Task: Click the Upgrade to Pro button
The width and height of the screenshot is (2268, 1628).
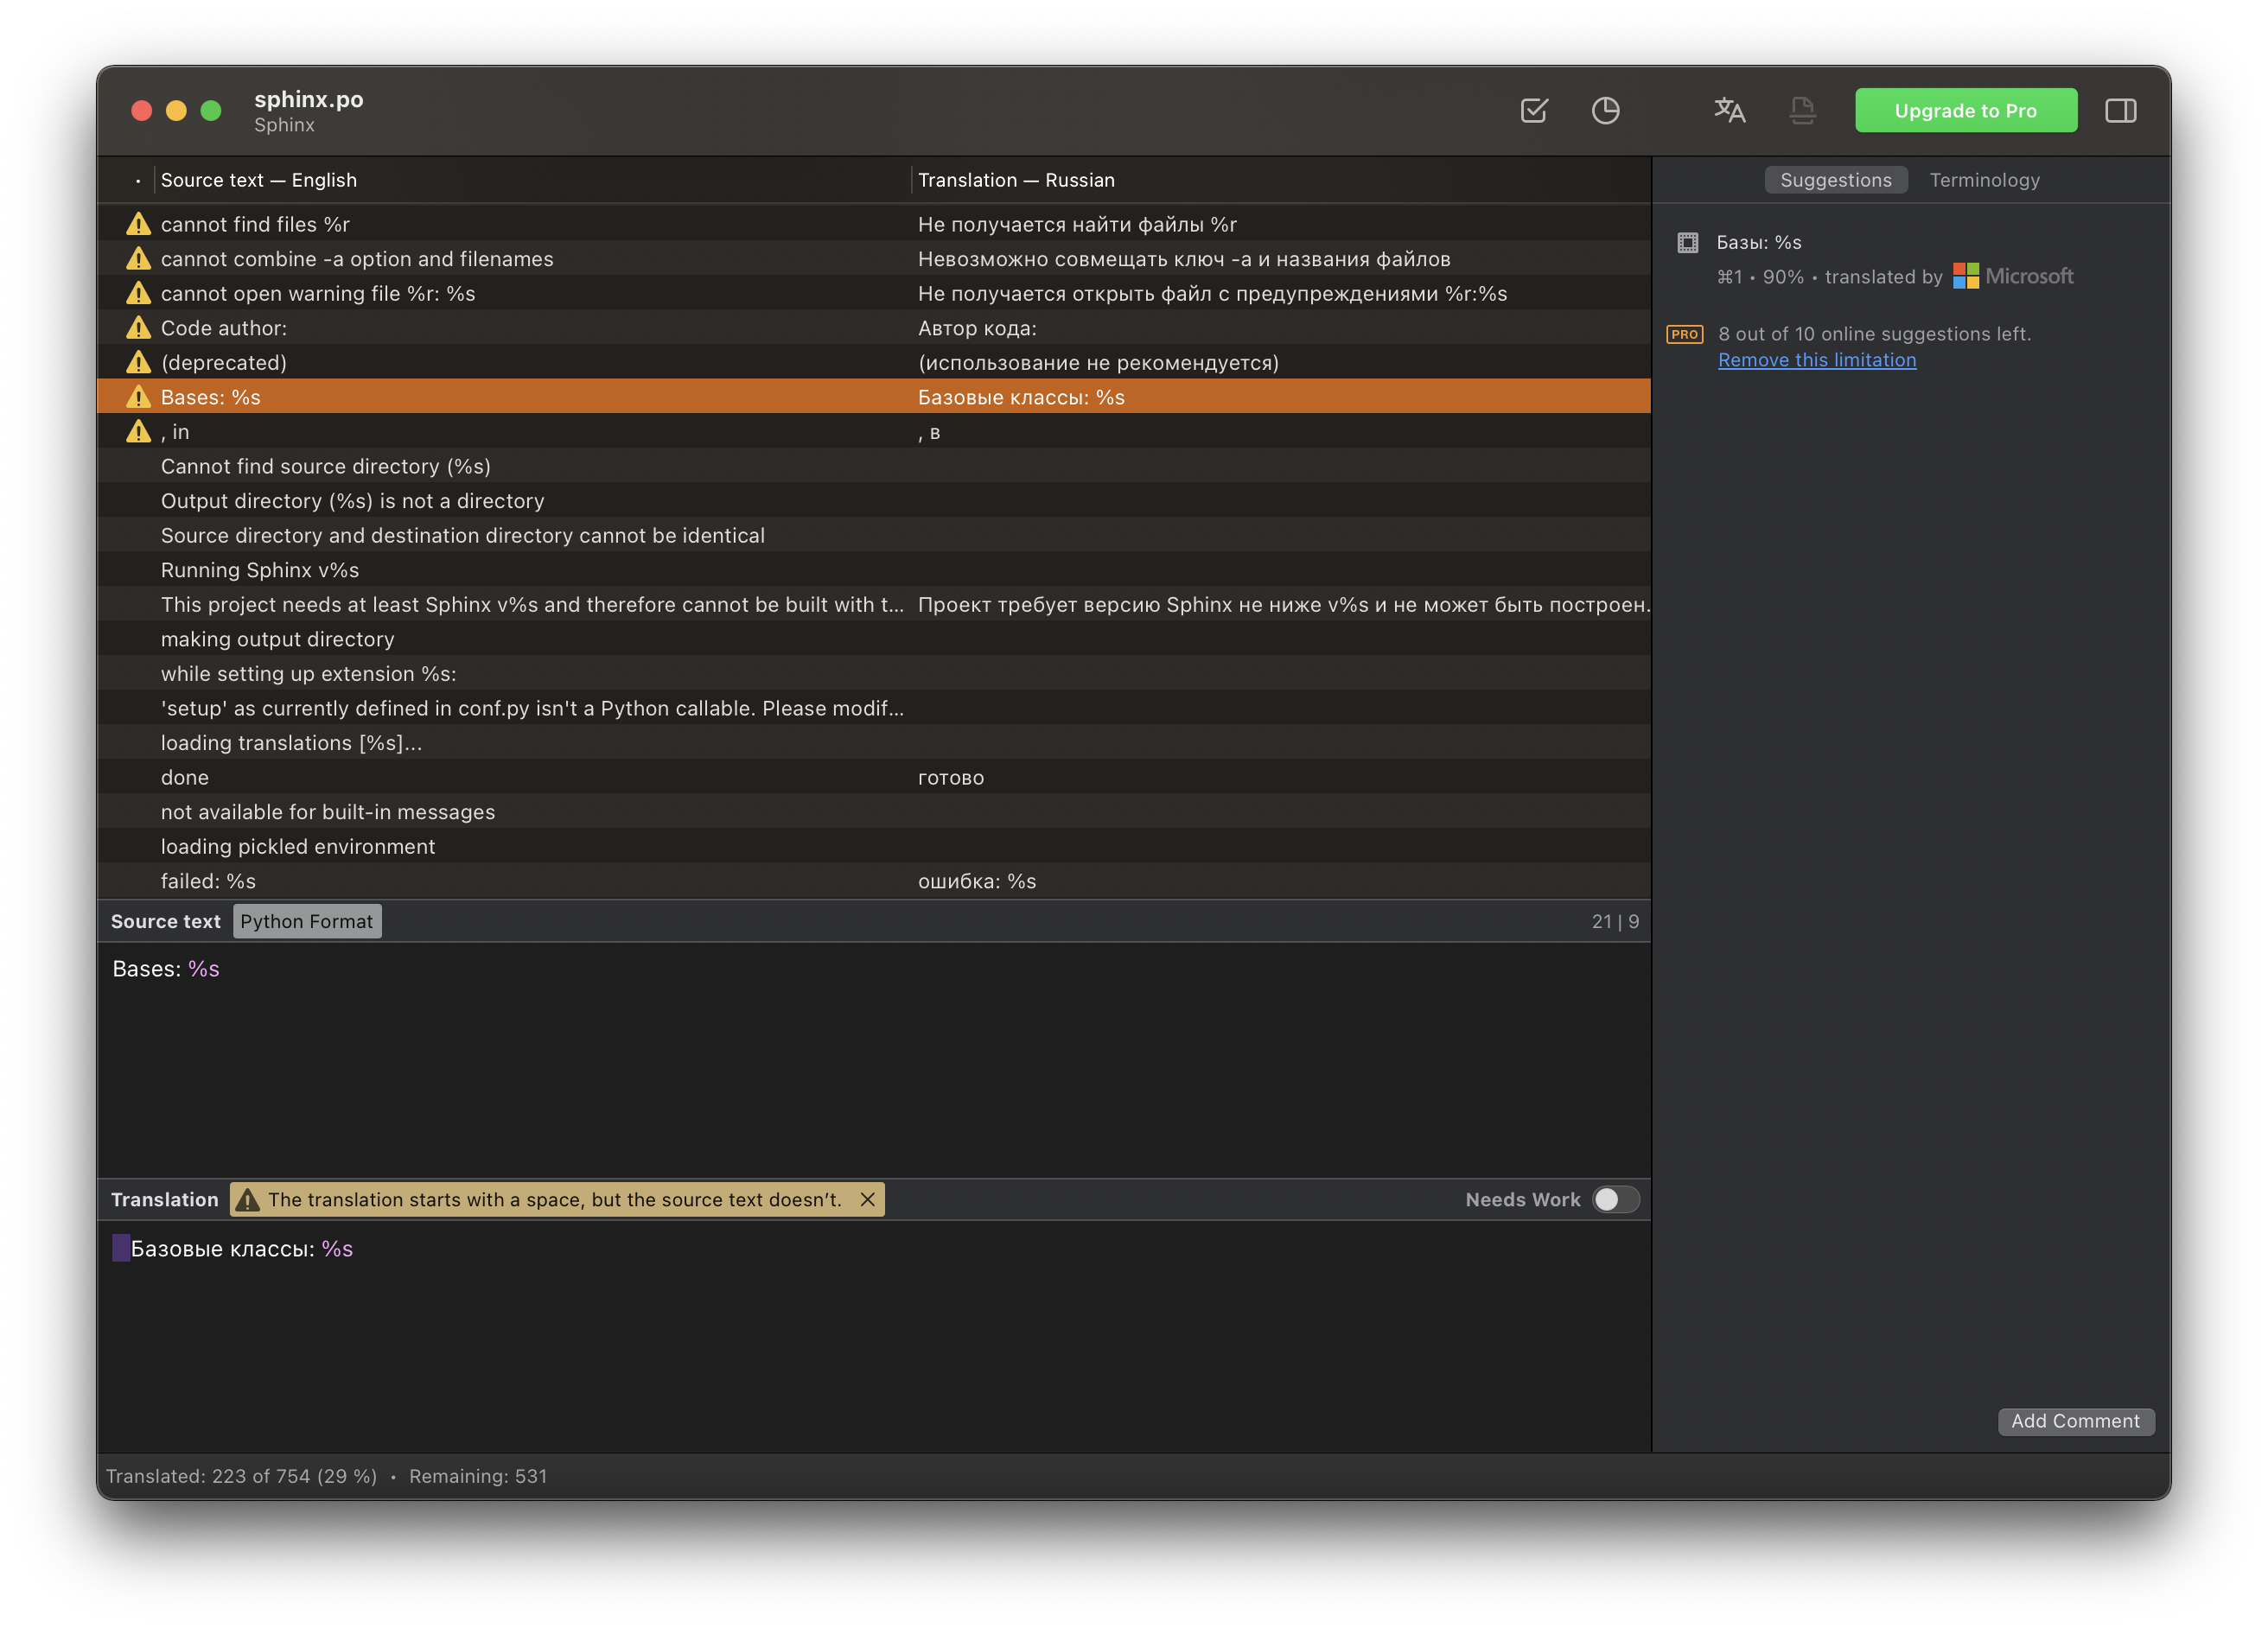Action: [x=1965, y=110]
